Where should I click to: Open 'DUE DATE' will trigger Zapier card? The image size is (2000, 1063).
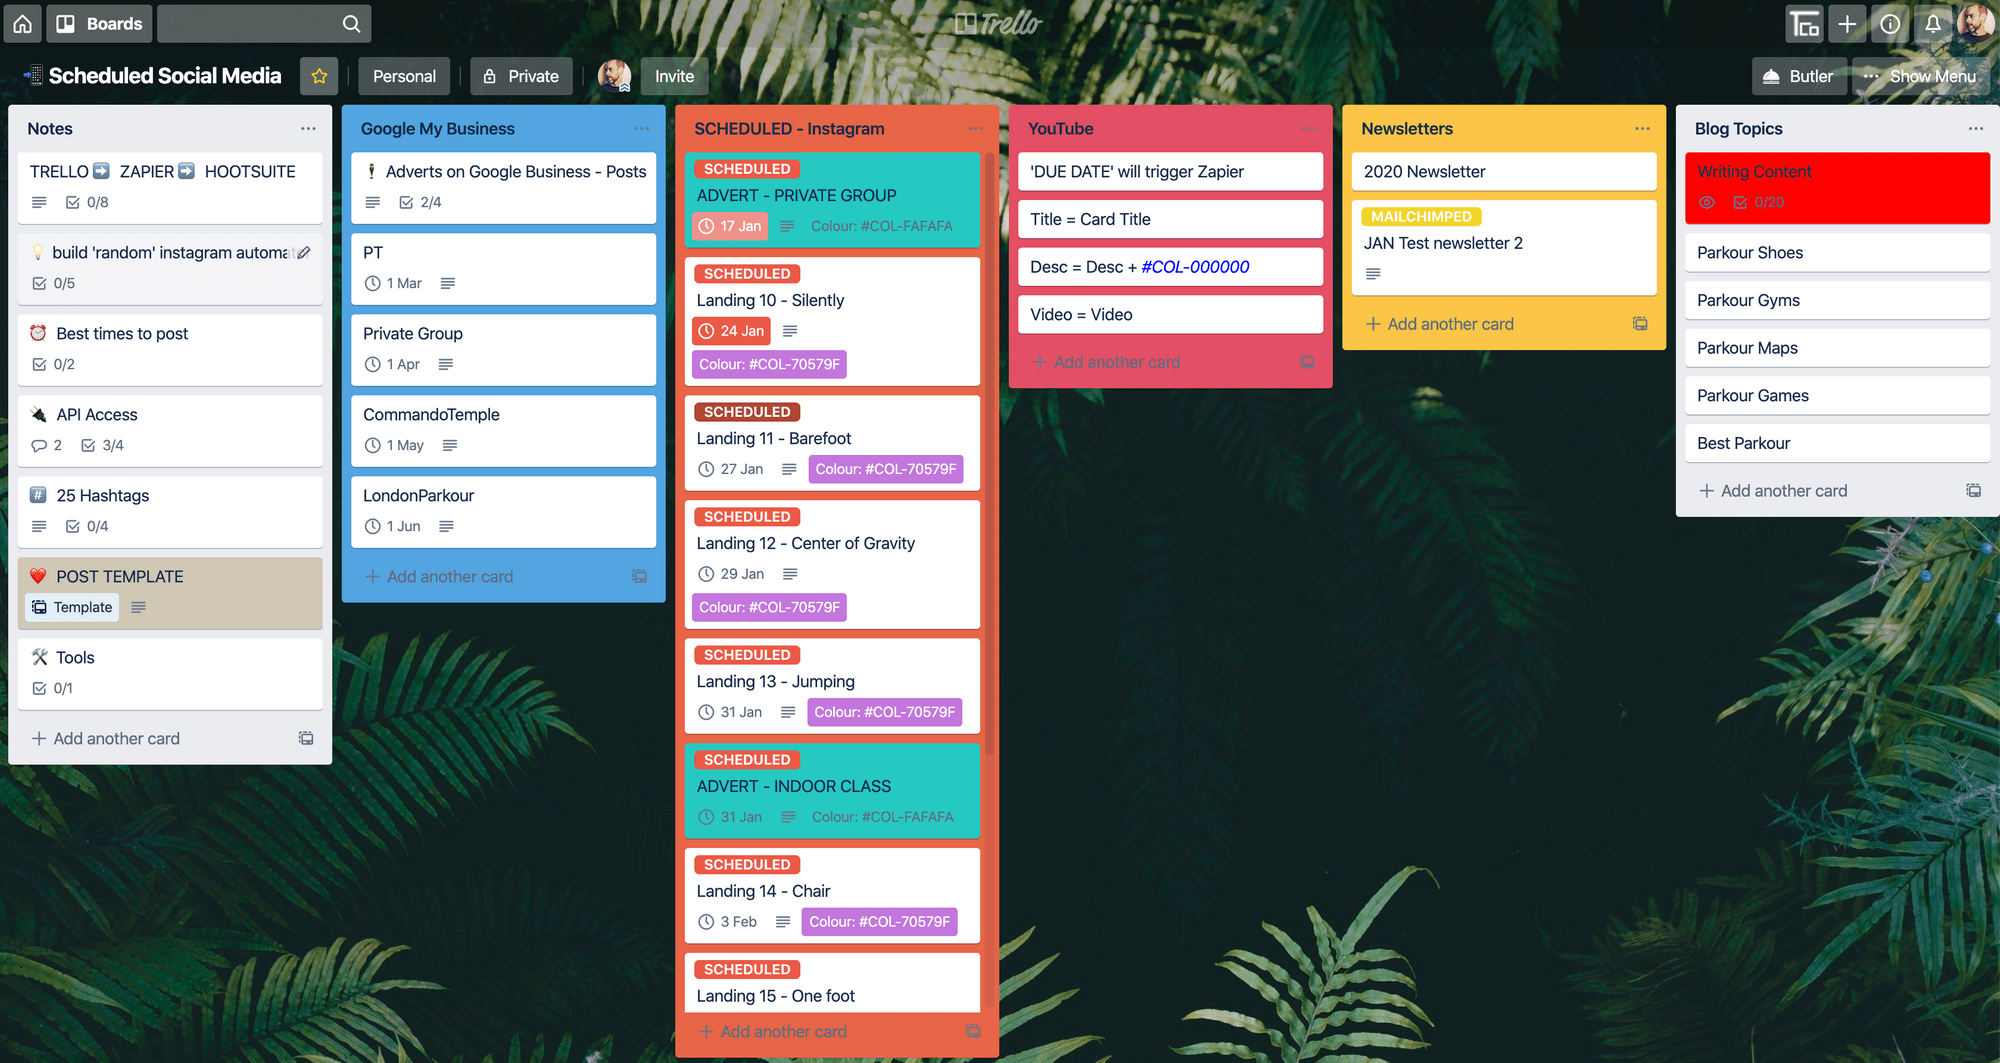coord(1170,172)
